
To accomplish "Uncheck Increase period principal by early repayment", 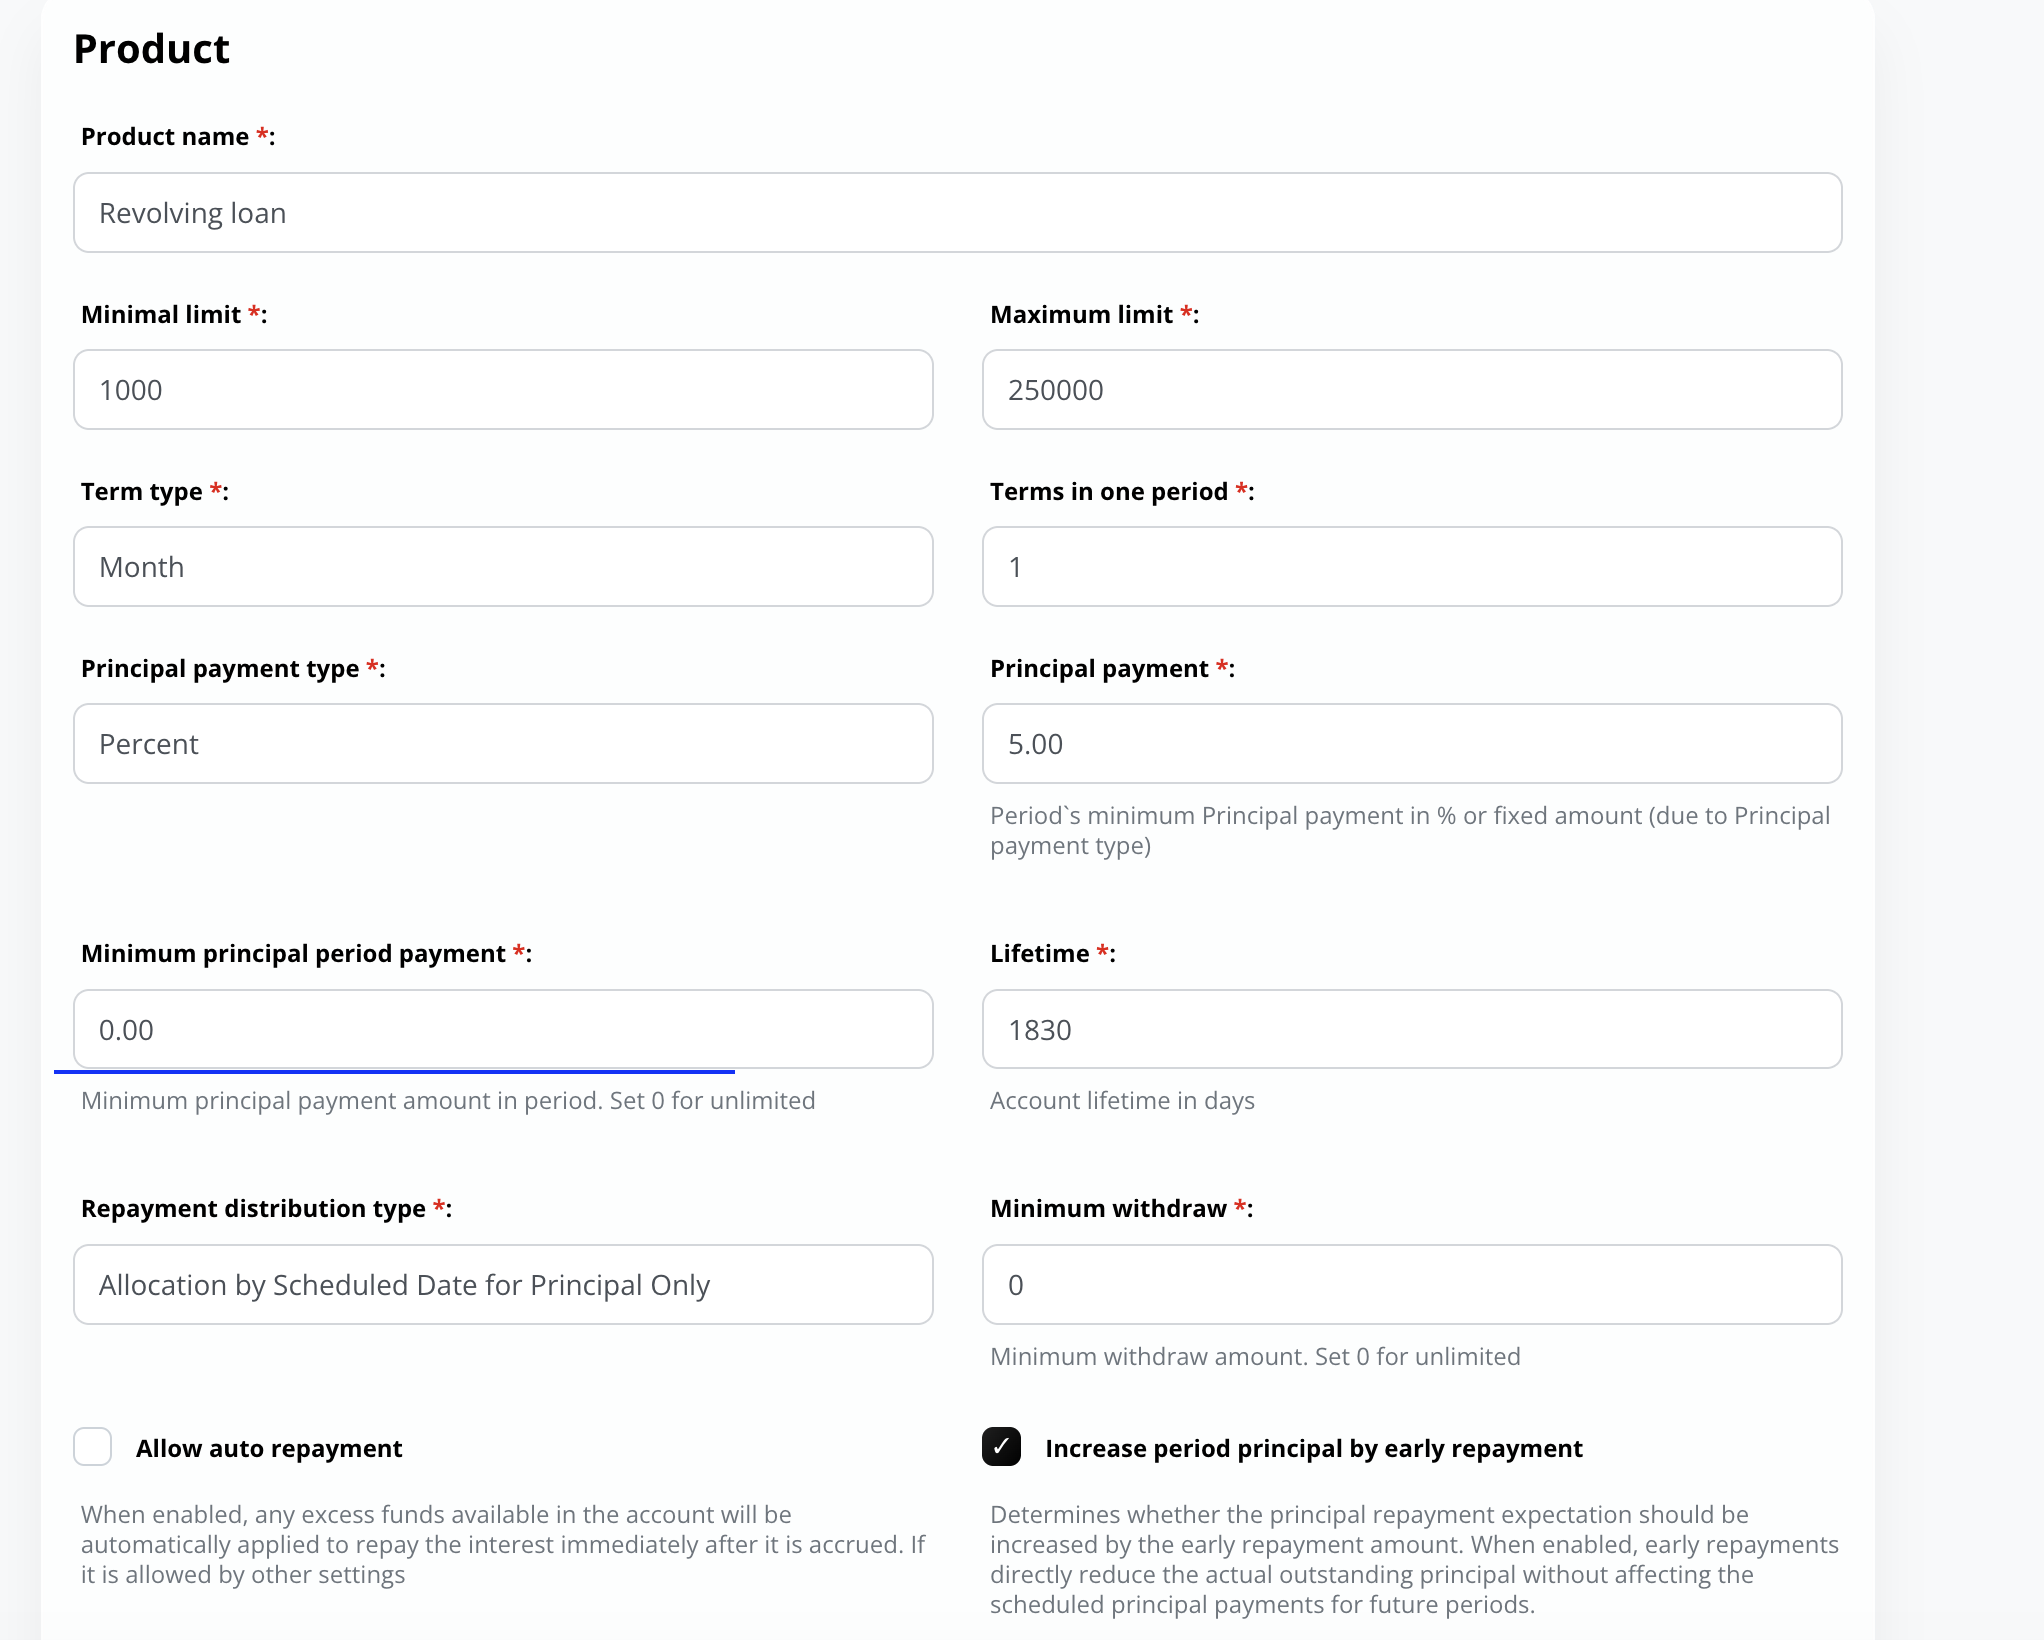I will [x=1001, y=1447].
